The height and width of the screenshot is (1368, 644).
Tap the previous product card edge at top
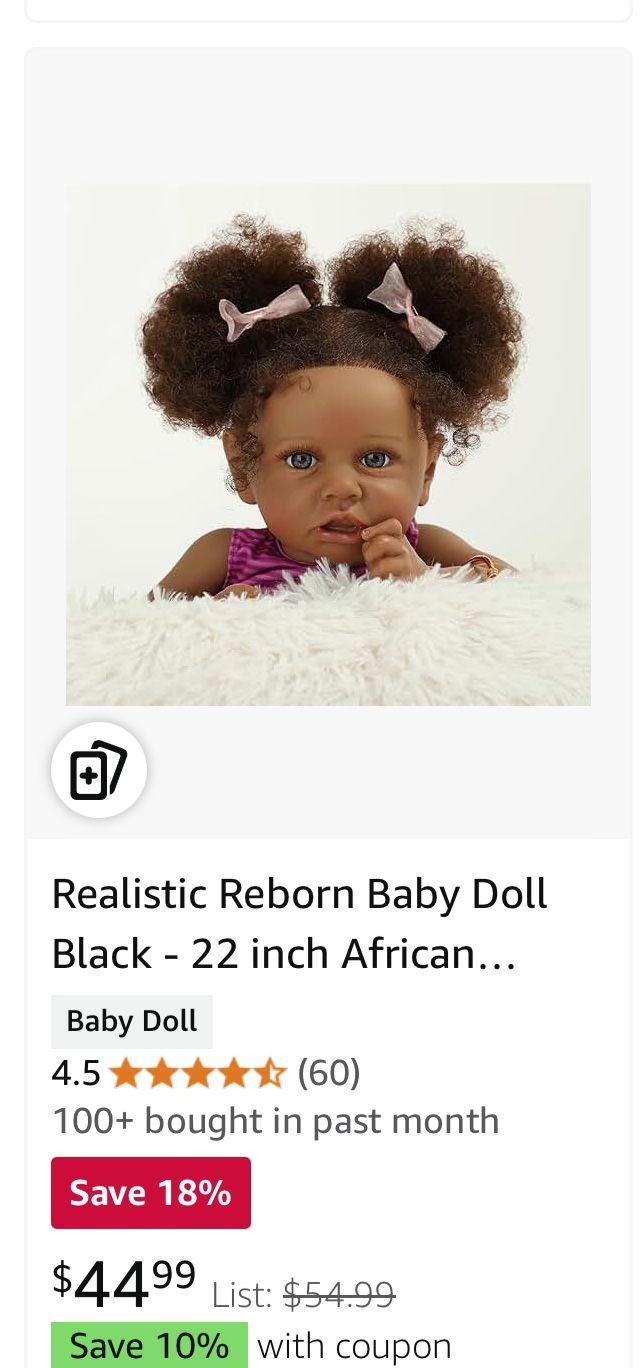click(x=328, y=10)
